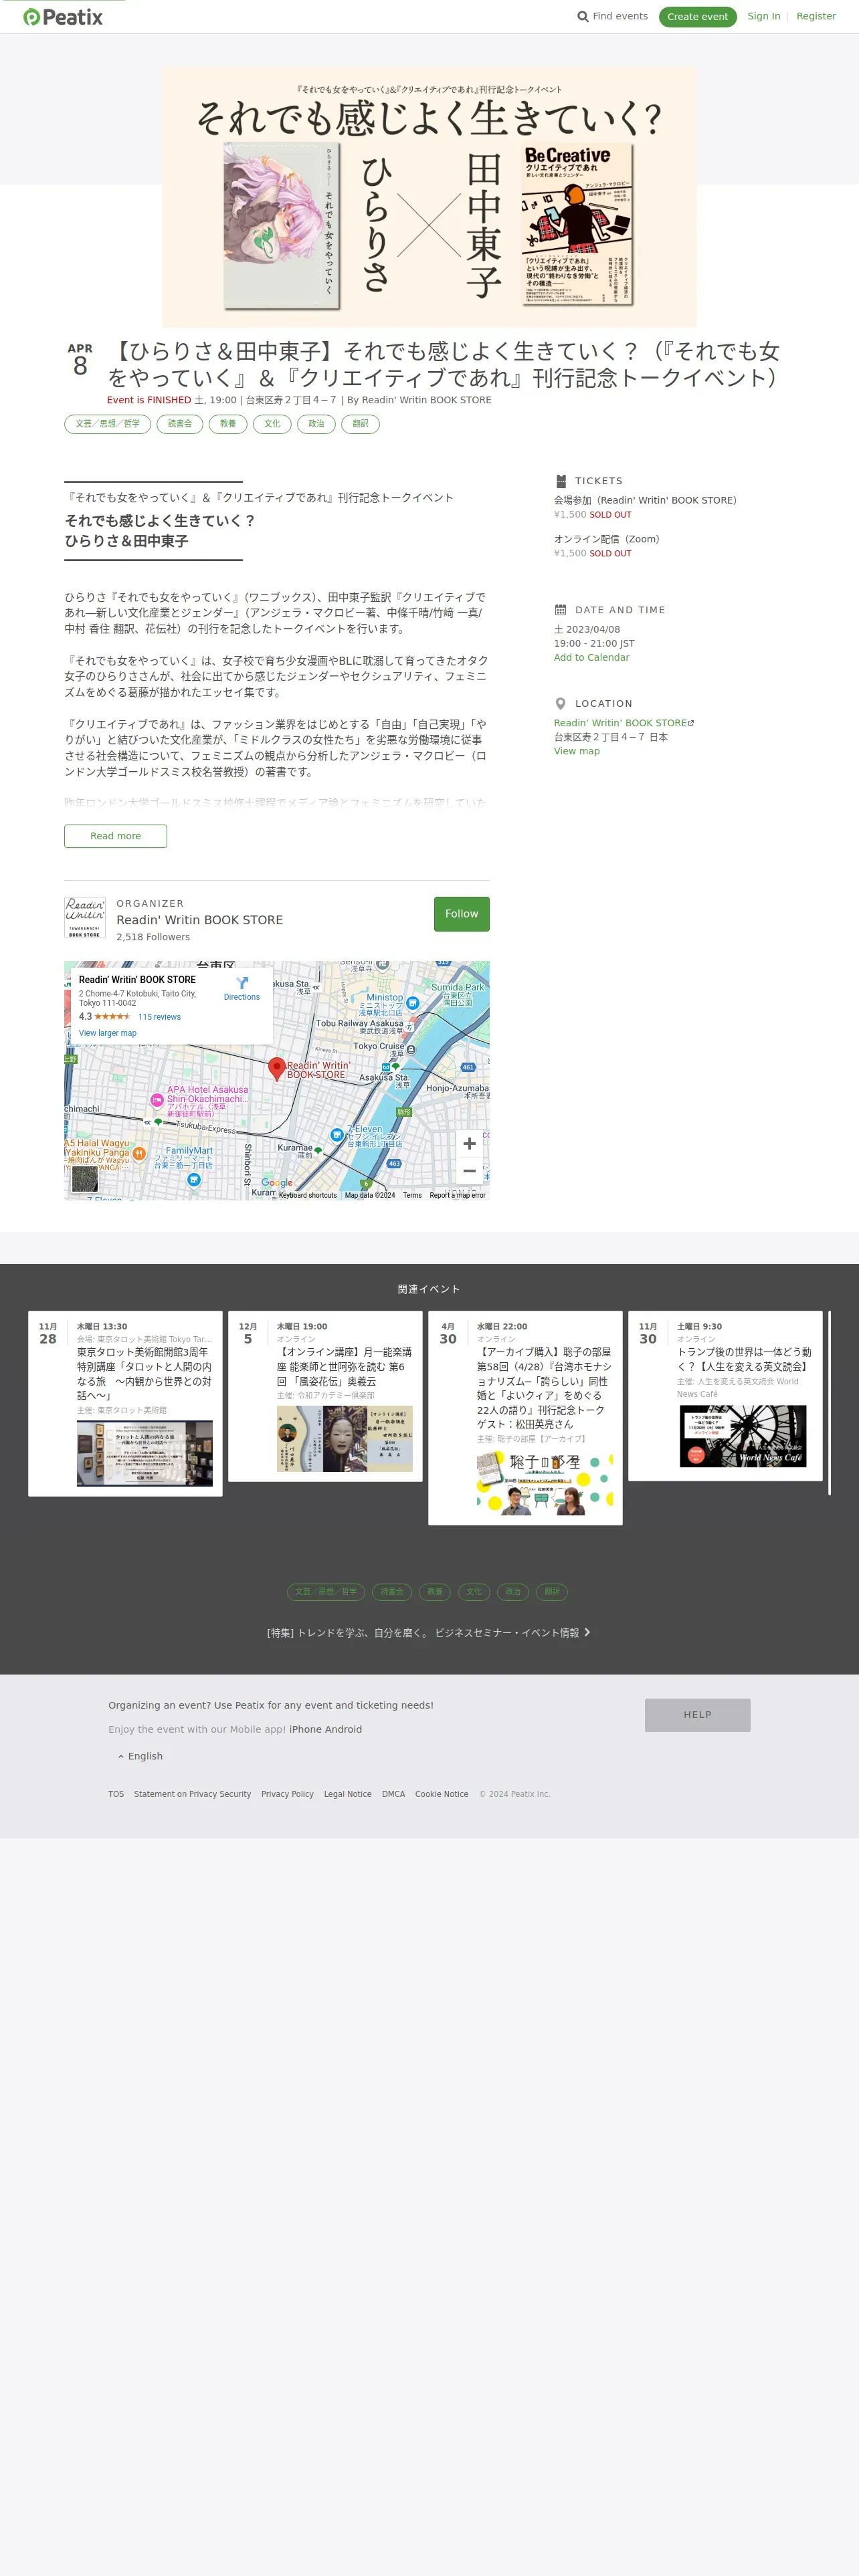Screen dimensions: 859x2576
Task: Open Find events search
Action: coord(612,17)
